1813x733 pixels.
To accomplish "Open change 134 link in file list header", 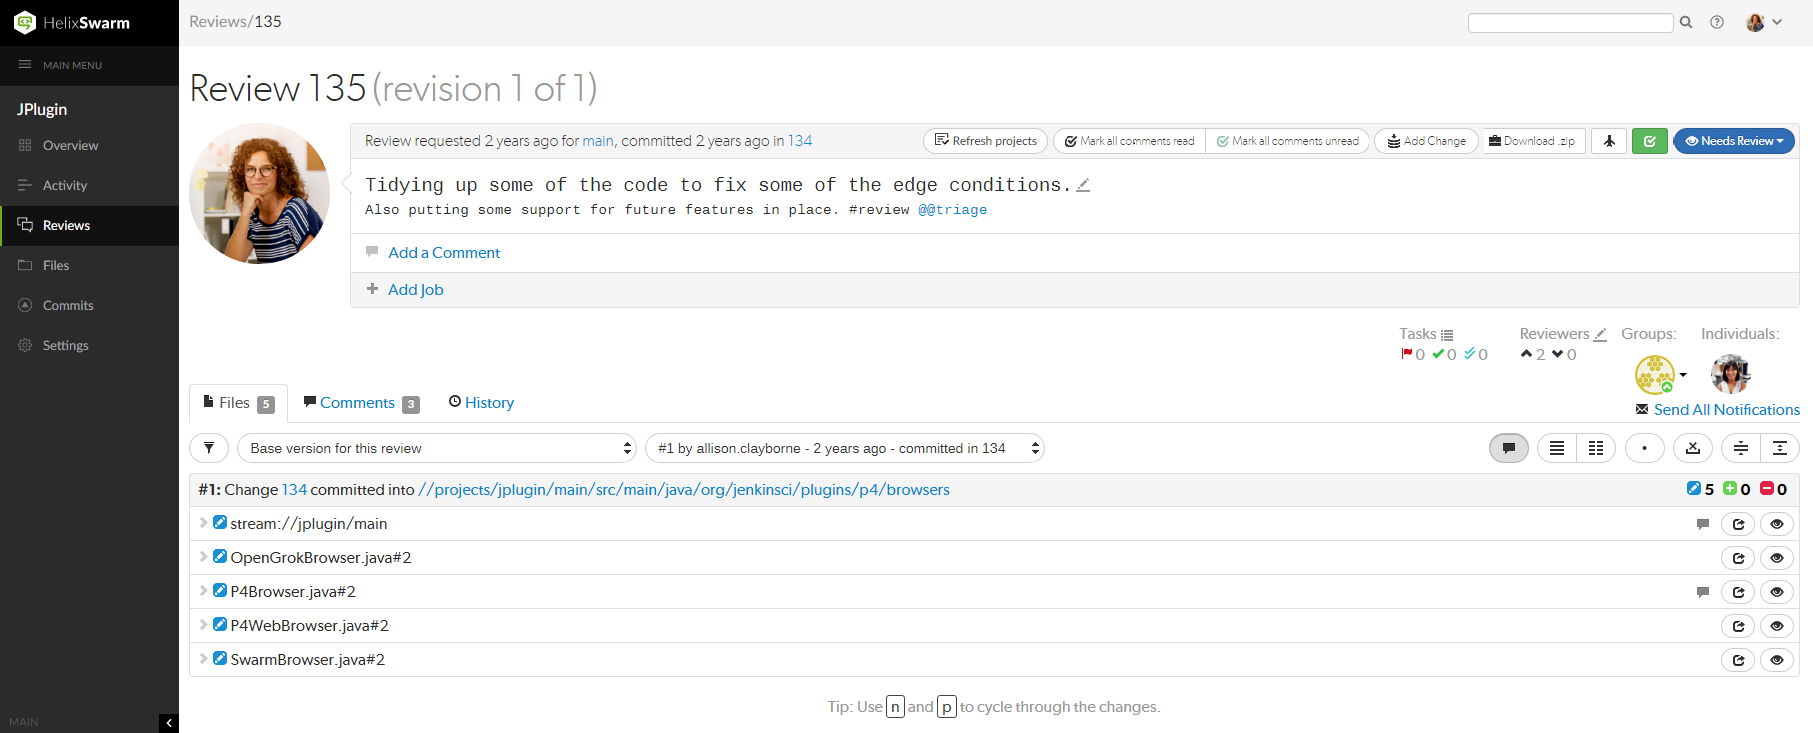I will [294, 490].
